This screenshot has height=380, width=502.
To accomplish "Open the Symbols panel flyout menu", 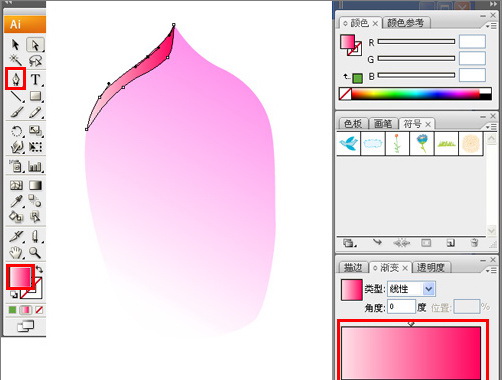I will (x=491, y=127).
